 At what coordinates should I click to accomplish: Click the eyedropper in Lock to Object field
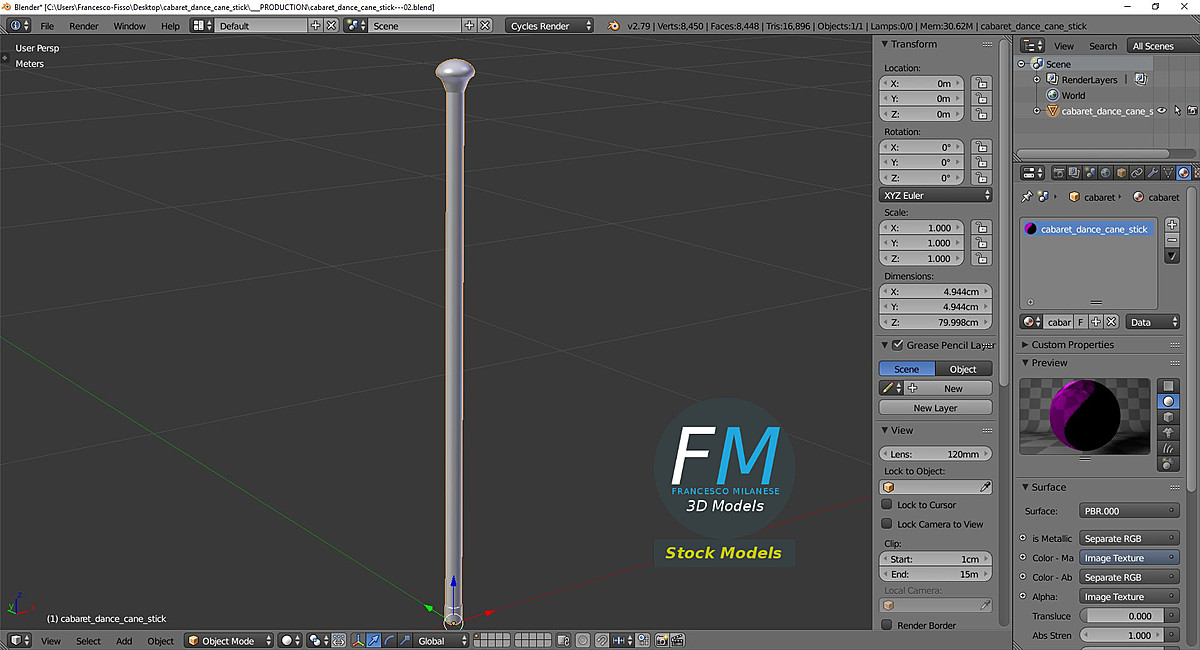click(x=985, y=487)
